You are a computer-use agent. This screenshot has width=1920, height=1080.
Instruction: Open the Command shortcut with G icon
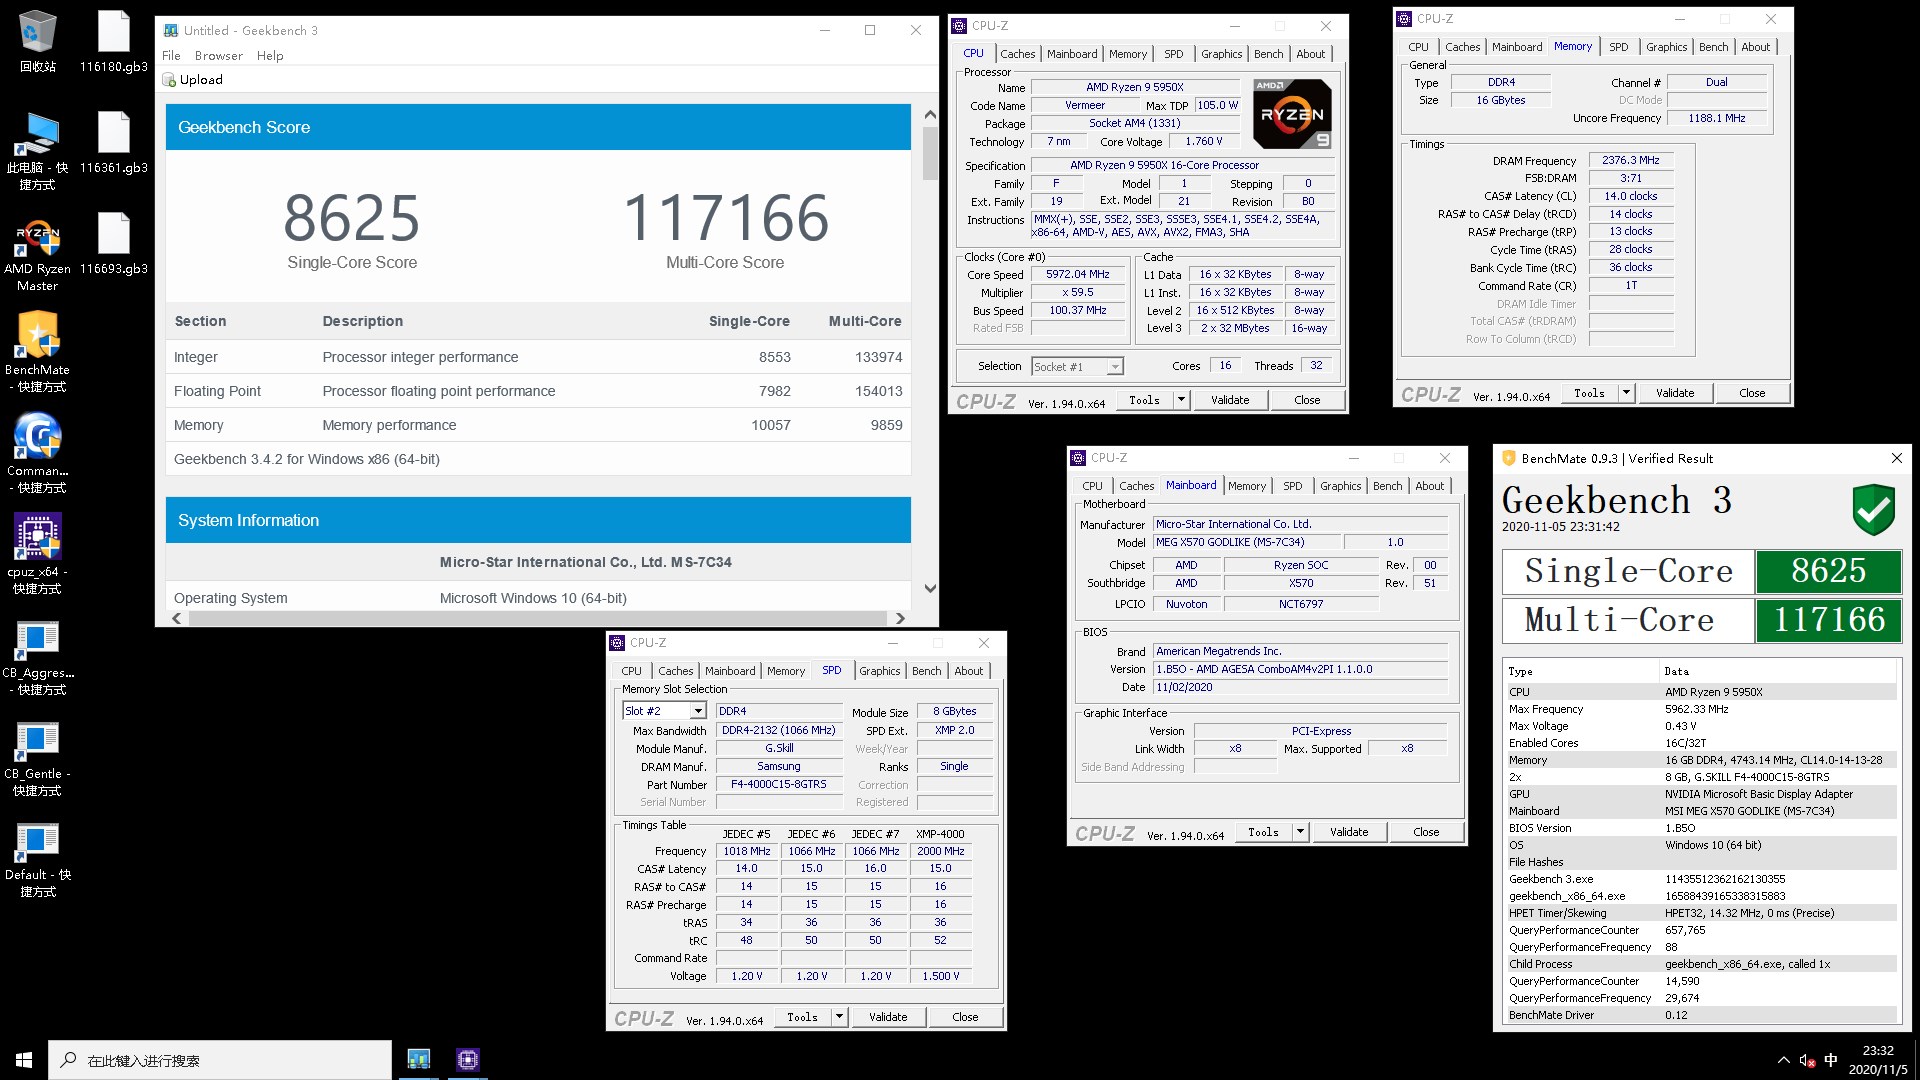coord(38,454)
